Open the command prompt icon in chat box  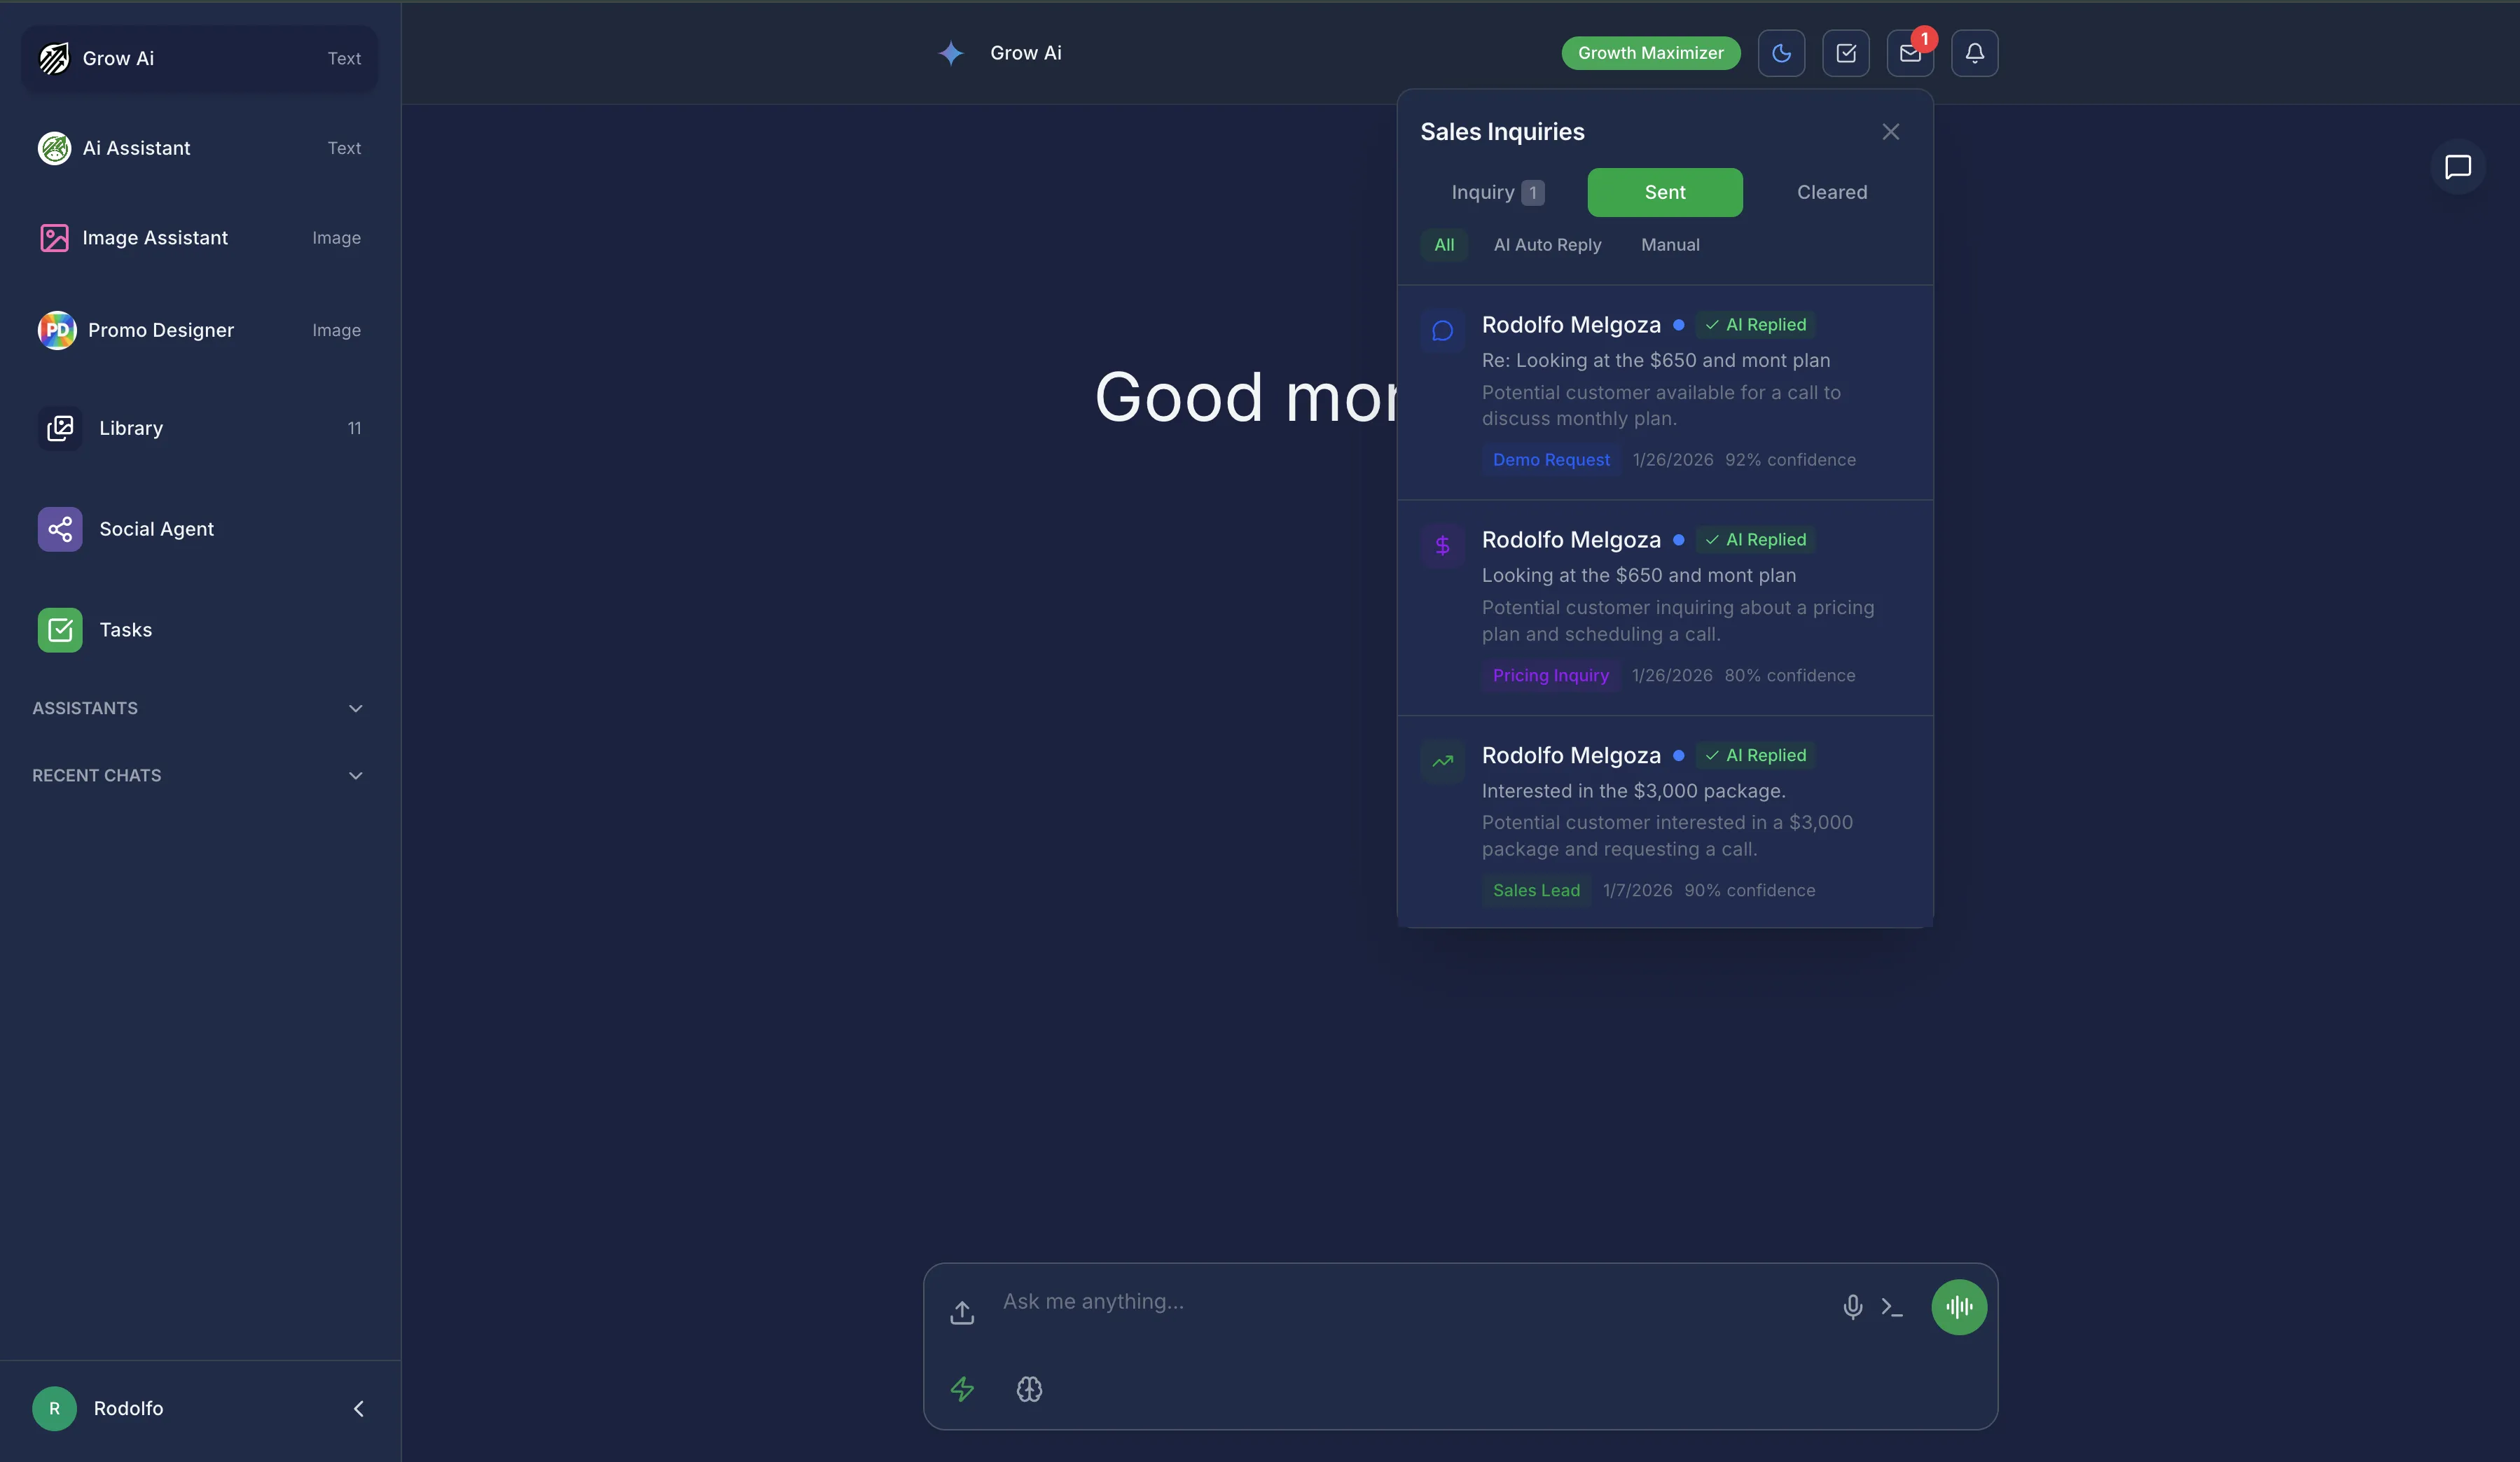click(x=1891, y=1306)
